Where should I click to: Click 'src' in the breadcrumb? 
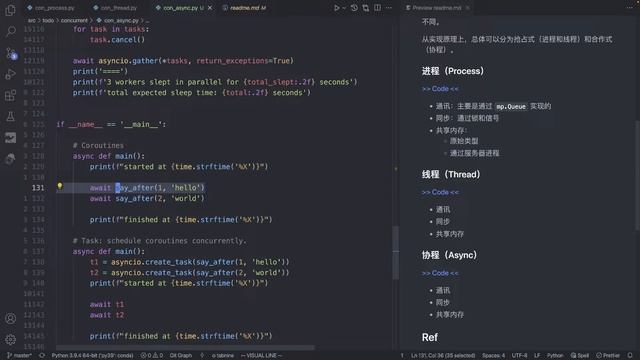tap(31, 20)
